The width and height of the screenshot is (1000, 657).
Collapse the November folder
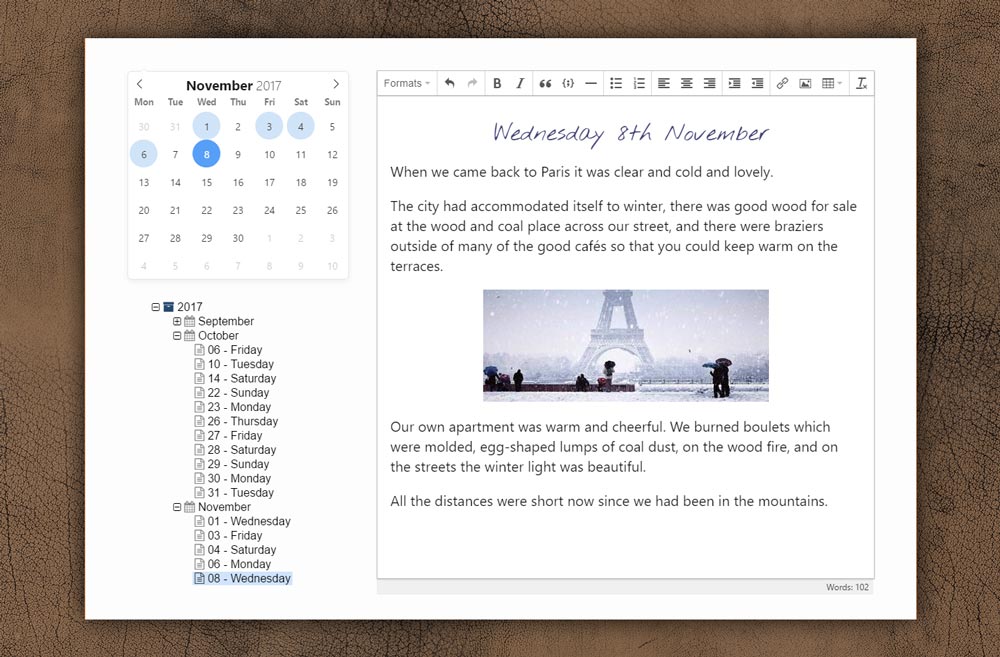point(177,507)
